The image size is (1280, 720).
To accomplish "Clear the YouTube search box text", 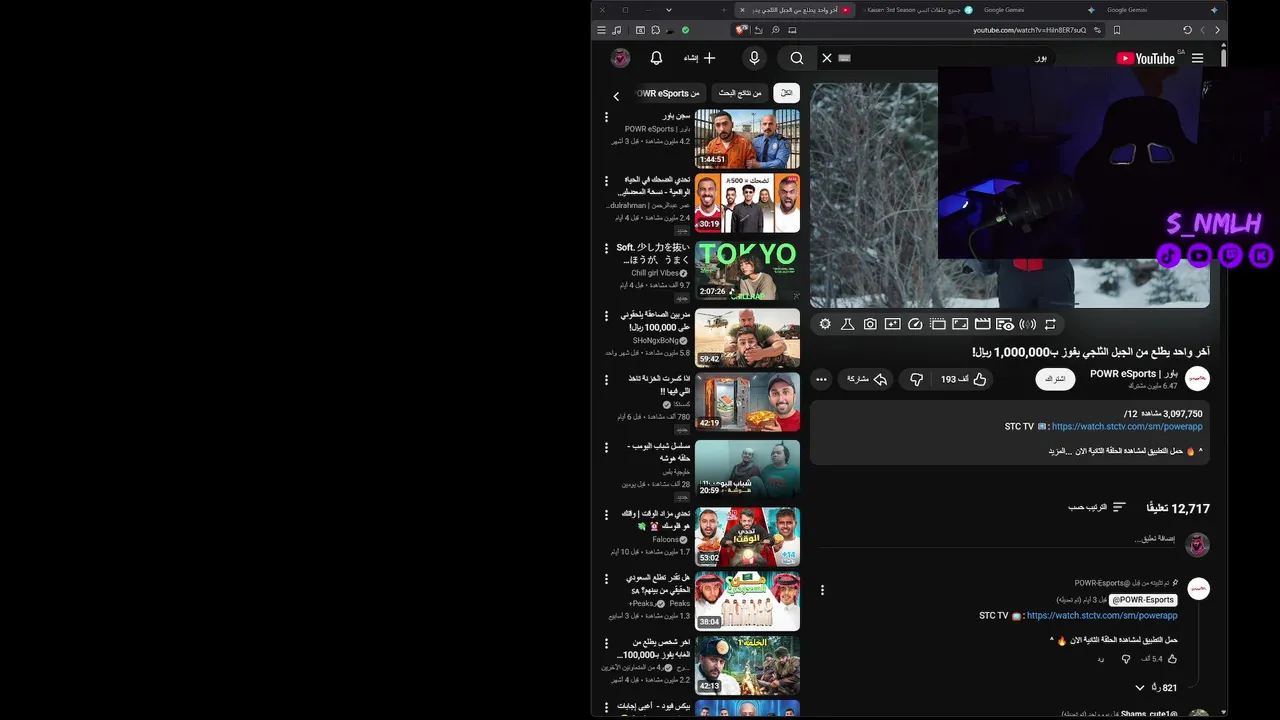I will pyautogui.click(x=827, y=58).
